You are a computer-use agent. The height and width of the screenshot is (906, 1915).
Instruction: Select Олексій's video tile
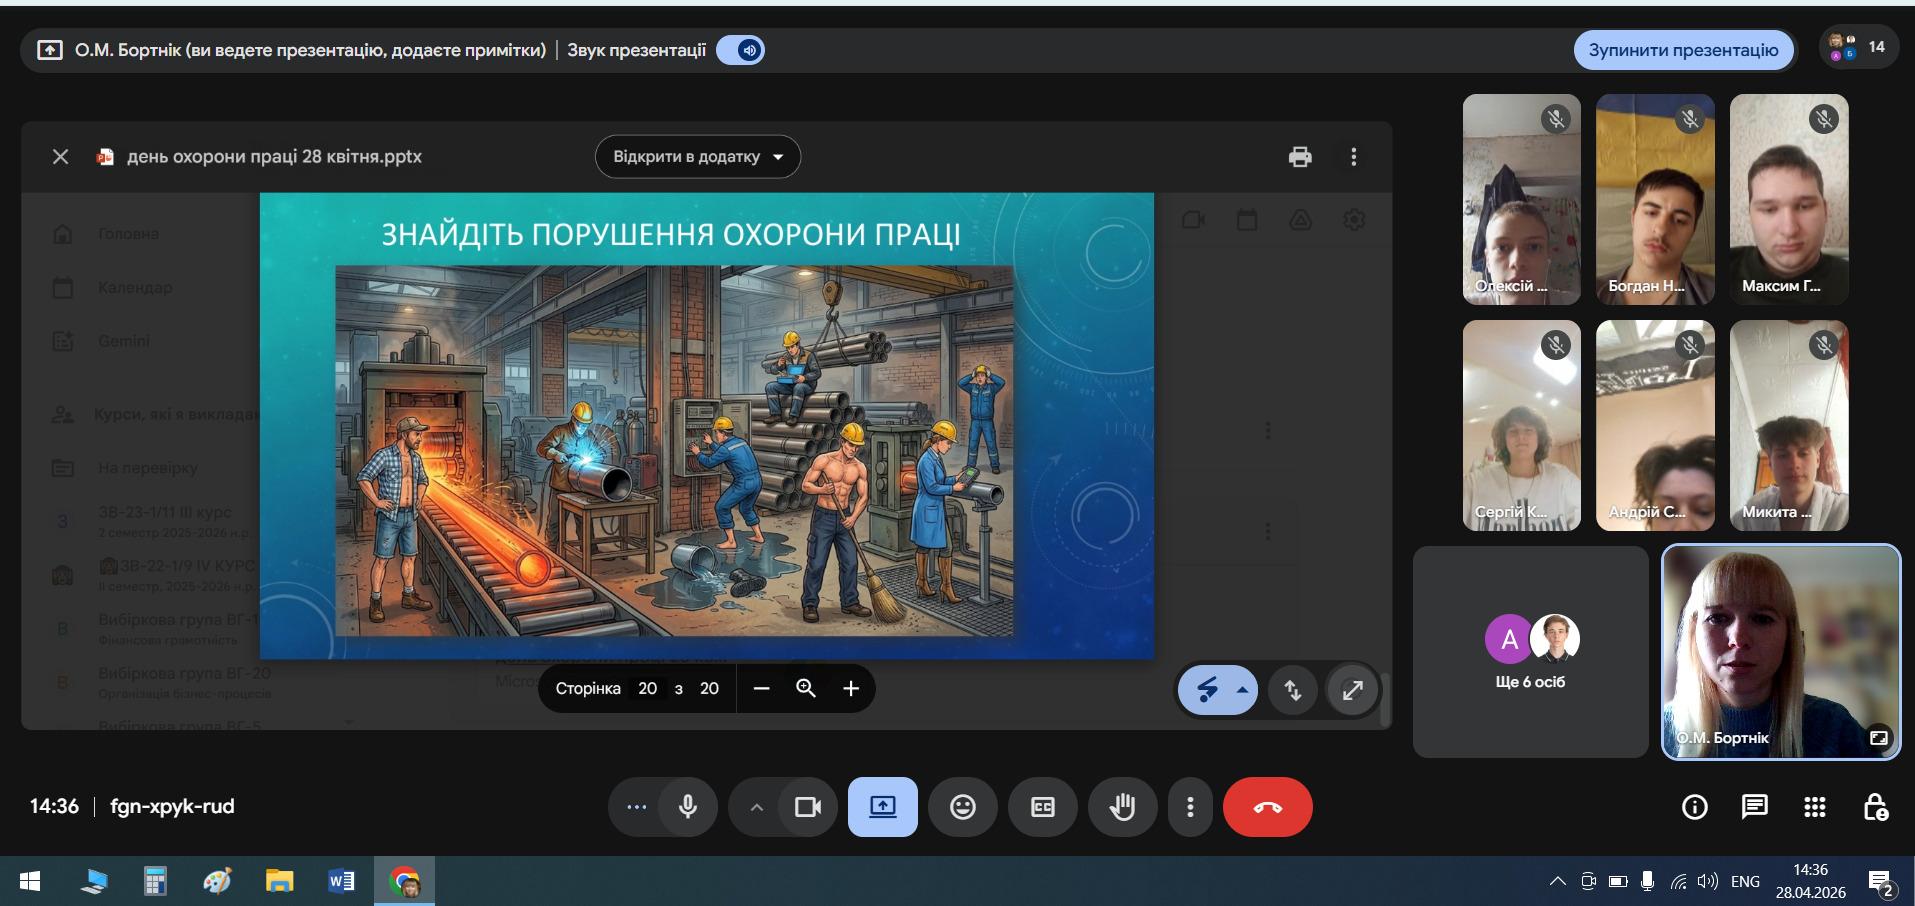click(1522, 200)
